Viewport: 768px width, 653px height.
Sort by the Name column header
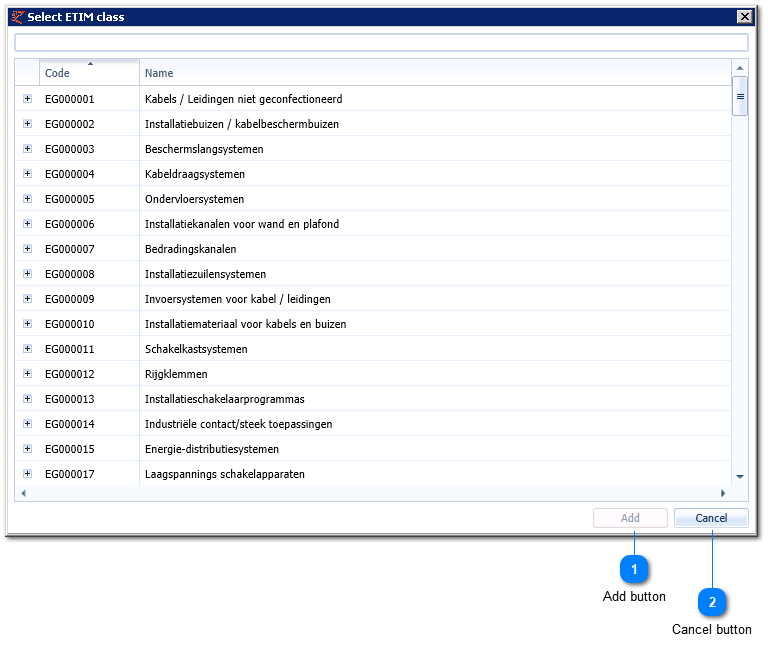(x=435, y=73)
